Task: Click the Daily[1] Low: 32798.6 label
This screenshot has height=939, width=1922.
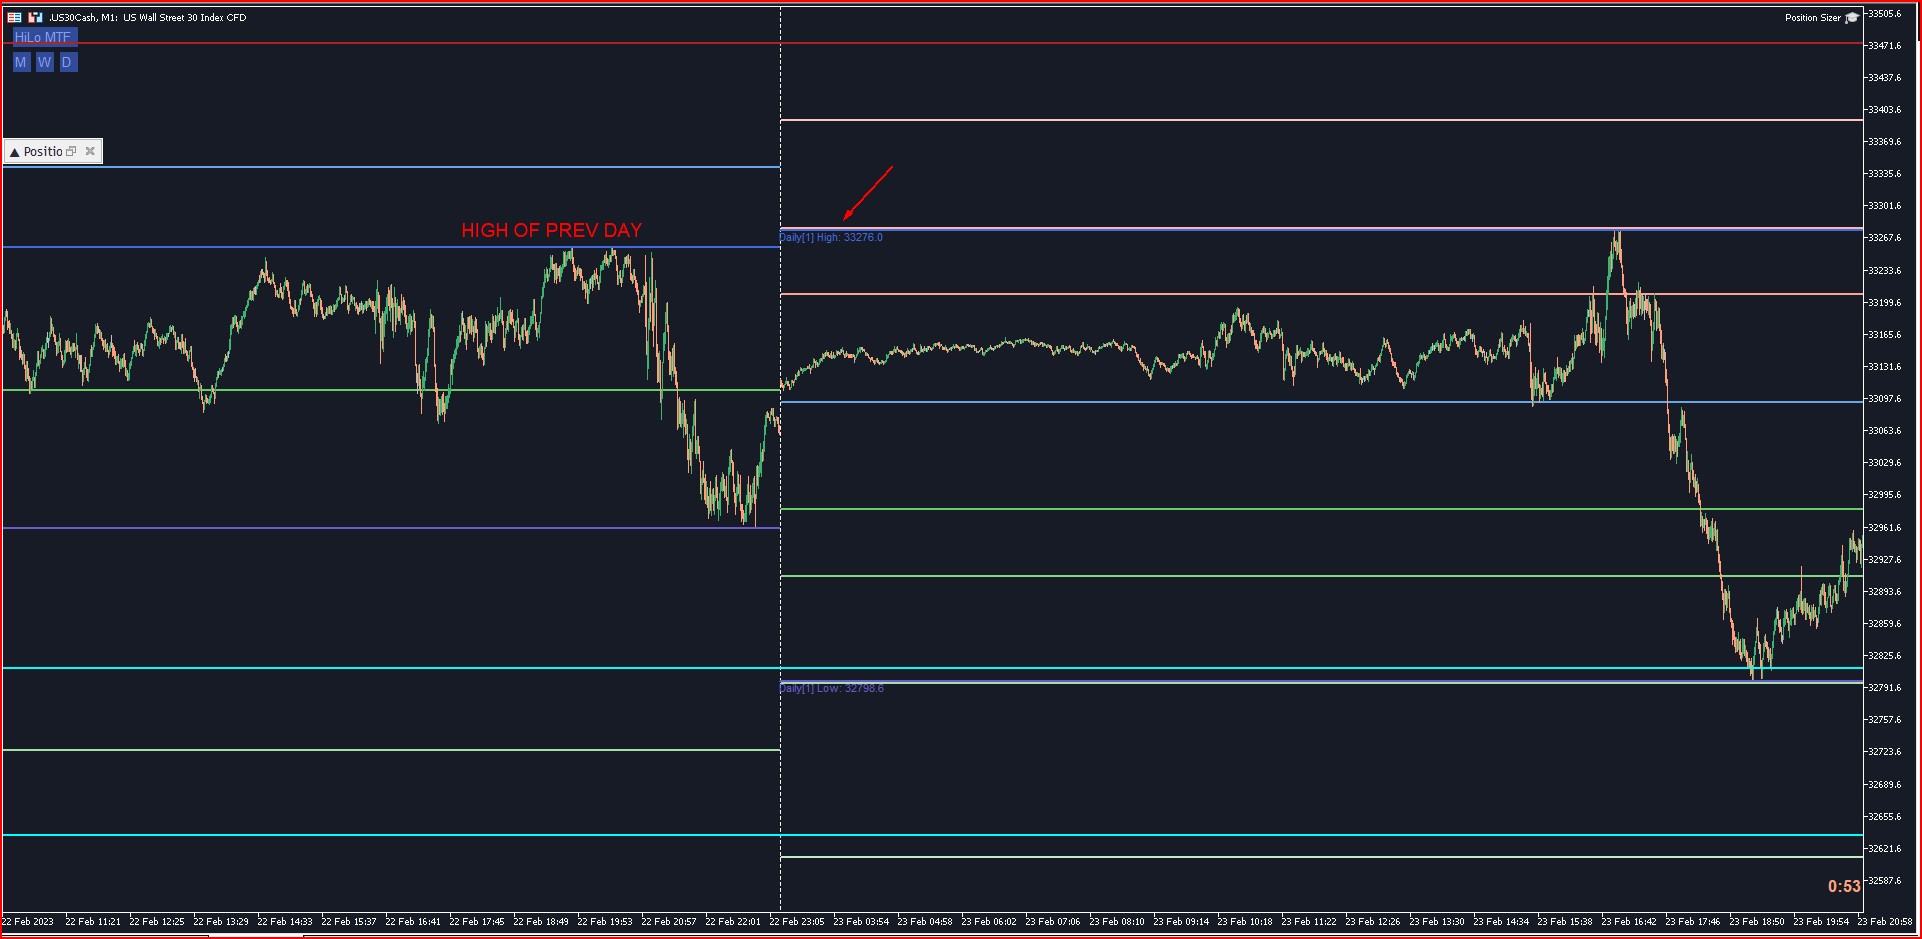Action: [x=832, y=688]
